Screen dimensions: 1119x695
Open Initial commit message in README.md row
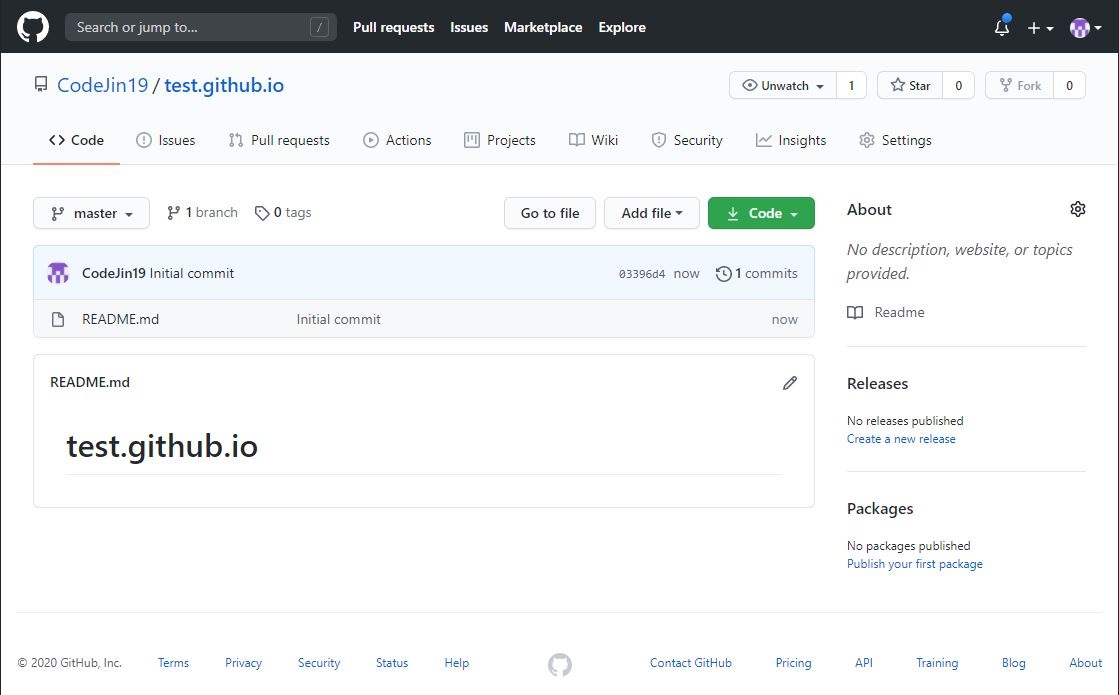[x=338, y=320]
